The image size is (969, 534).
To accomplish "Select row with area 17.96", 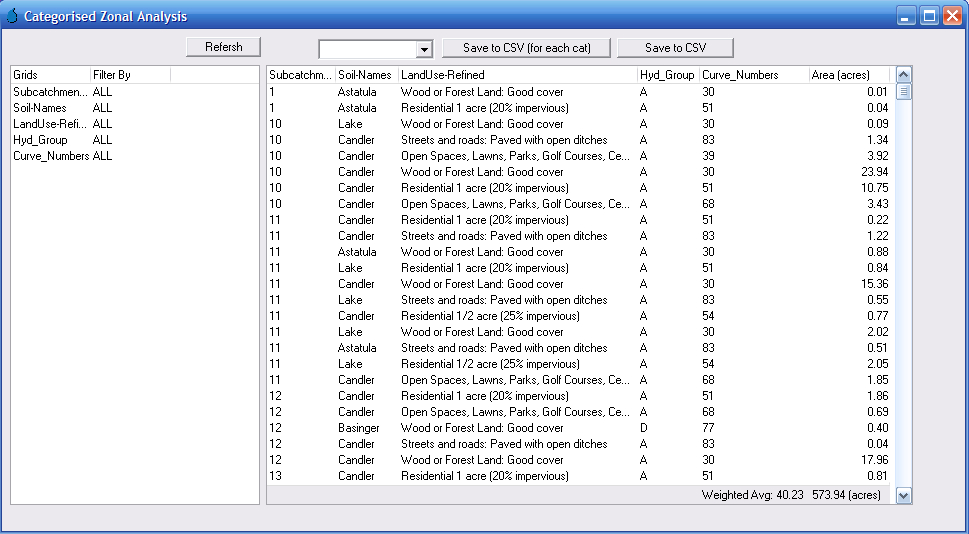I will [x=579, y=460].
